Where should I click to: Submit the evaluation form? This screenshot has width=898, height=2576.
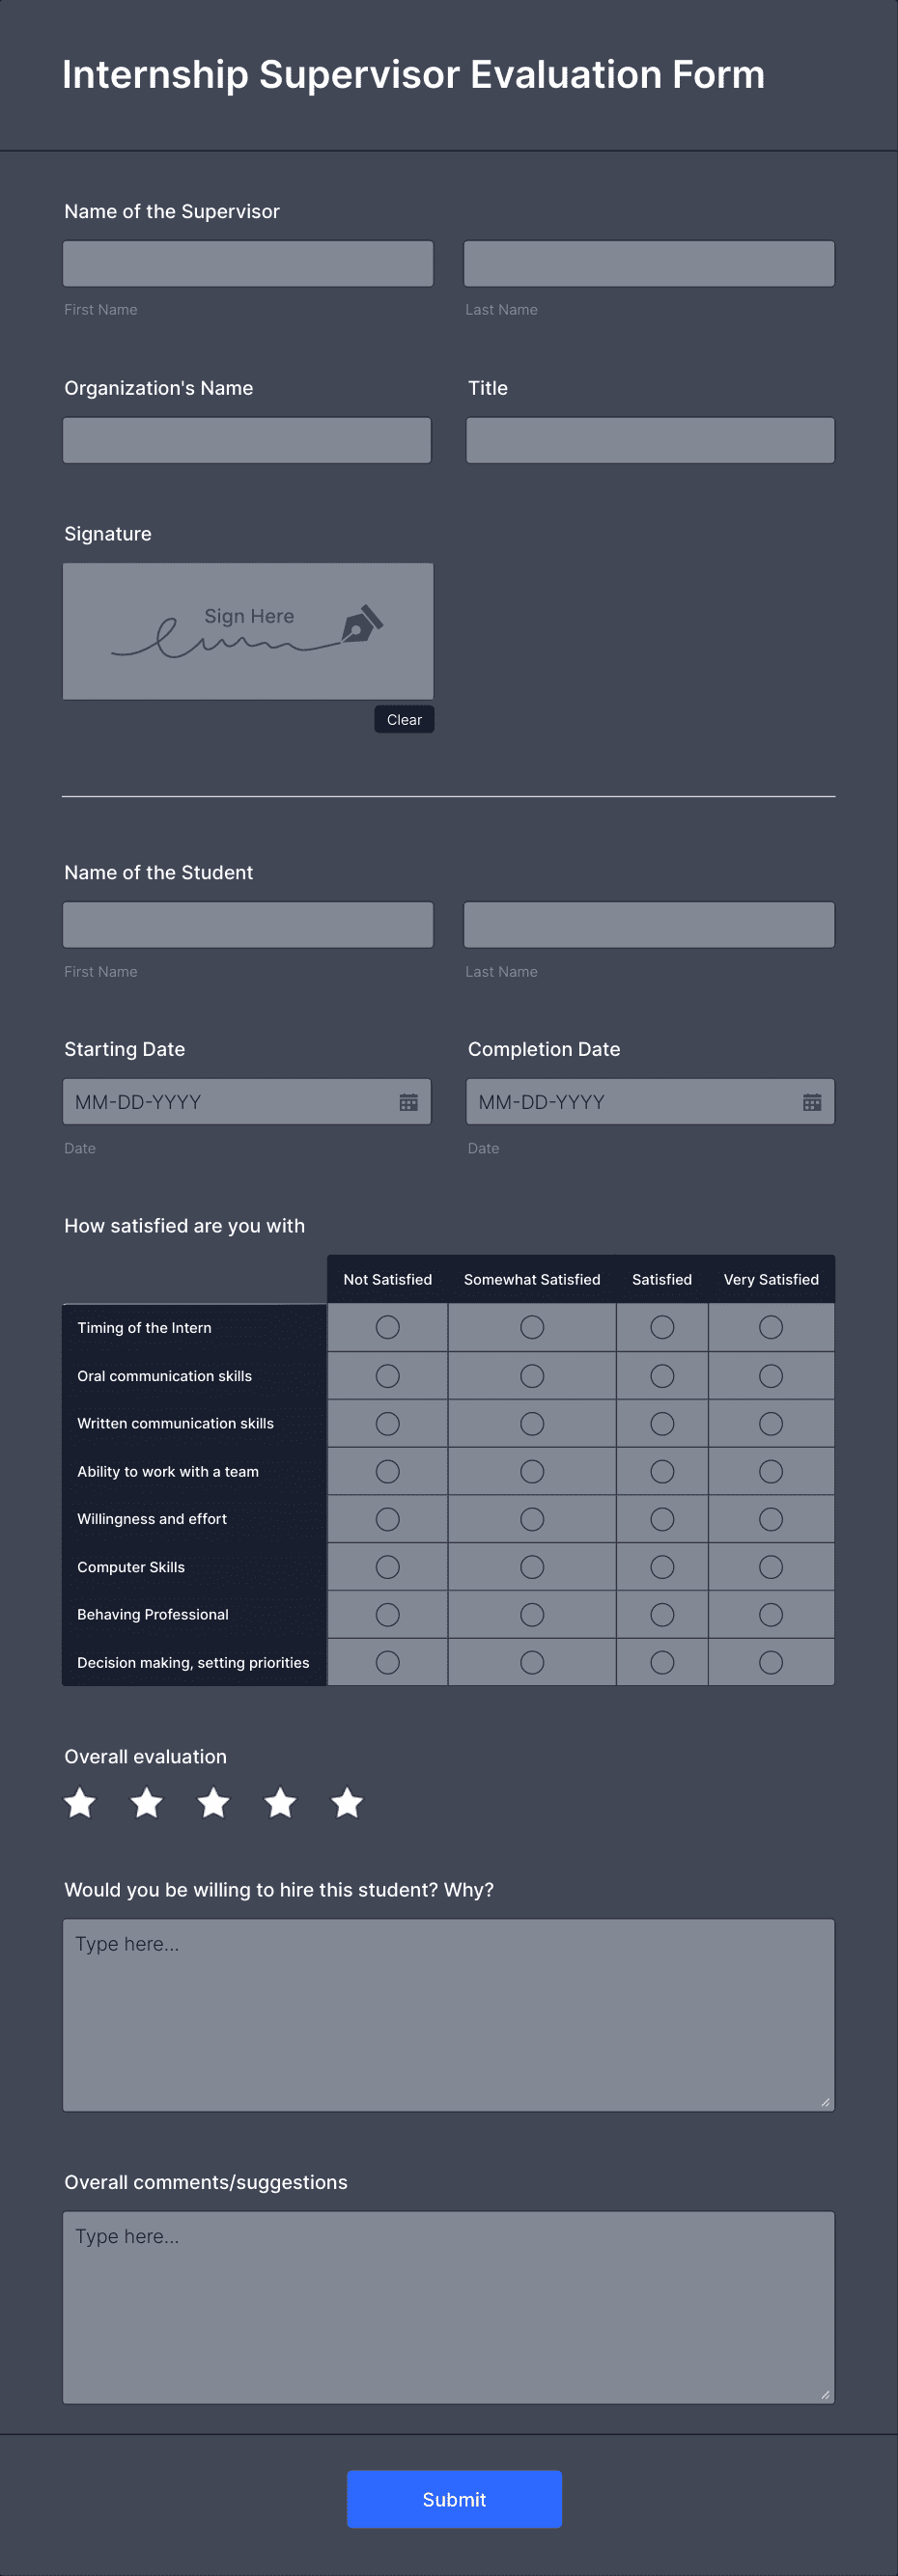[x=454, y=2499]
